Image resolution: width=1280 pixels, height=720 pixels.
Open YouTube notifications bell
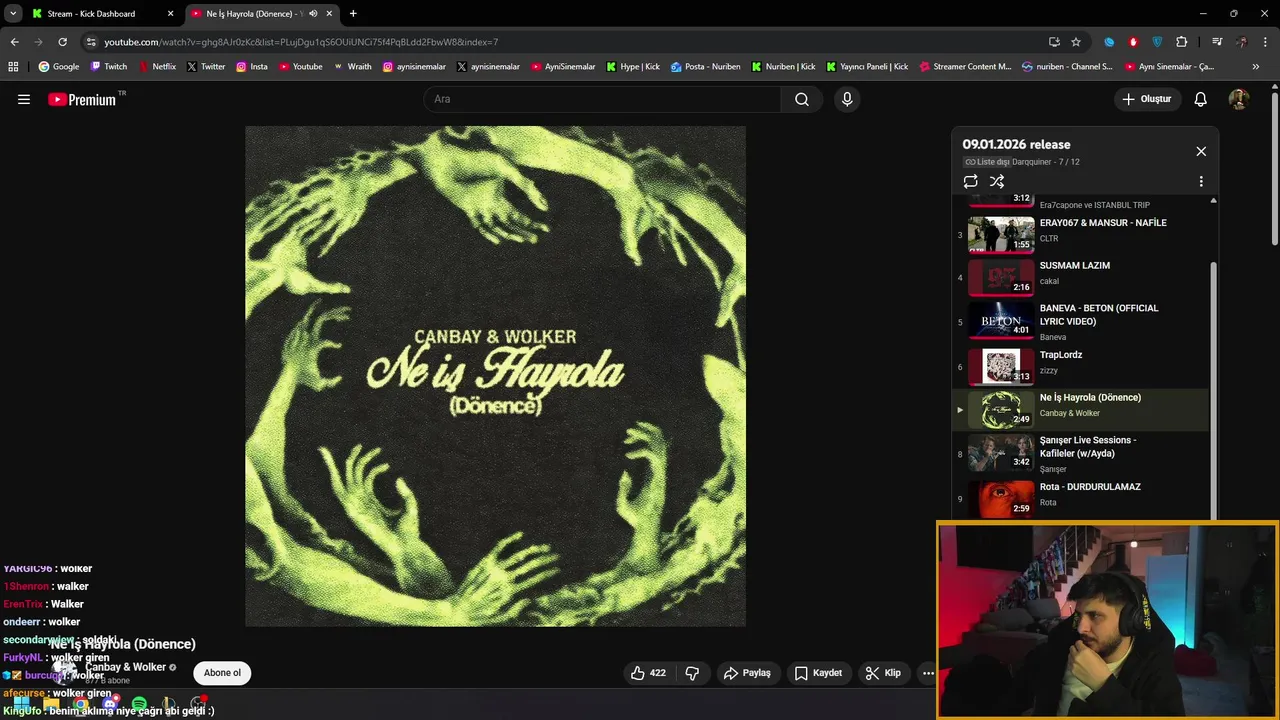pyautogui.click(x=1201, y=99)
